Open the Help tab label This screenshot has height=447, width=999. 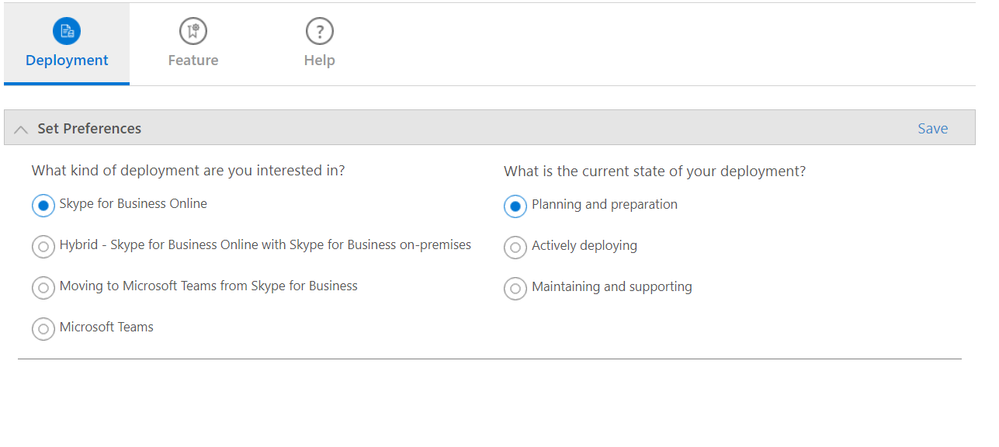point(319,60)
